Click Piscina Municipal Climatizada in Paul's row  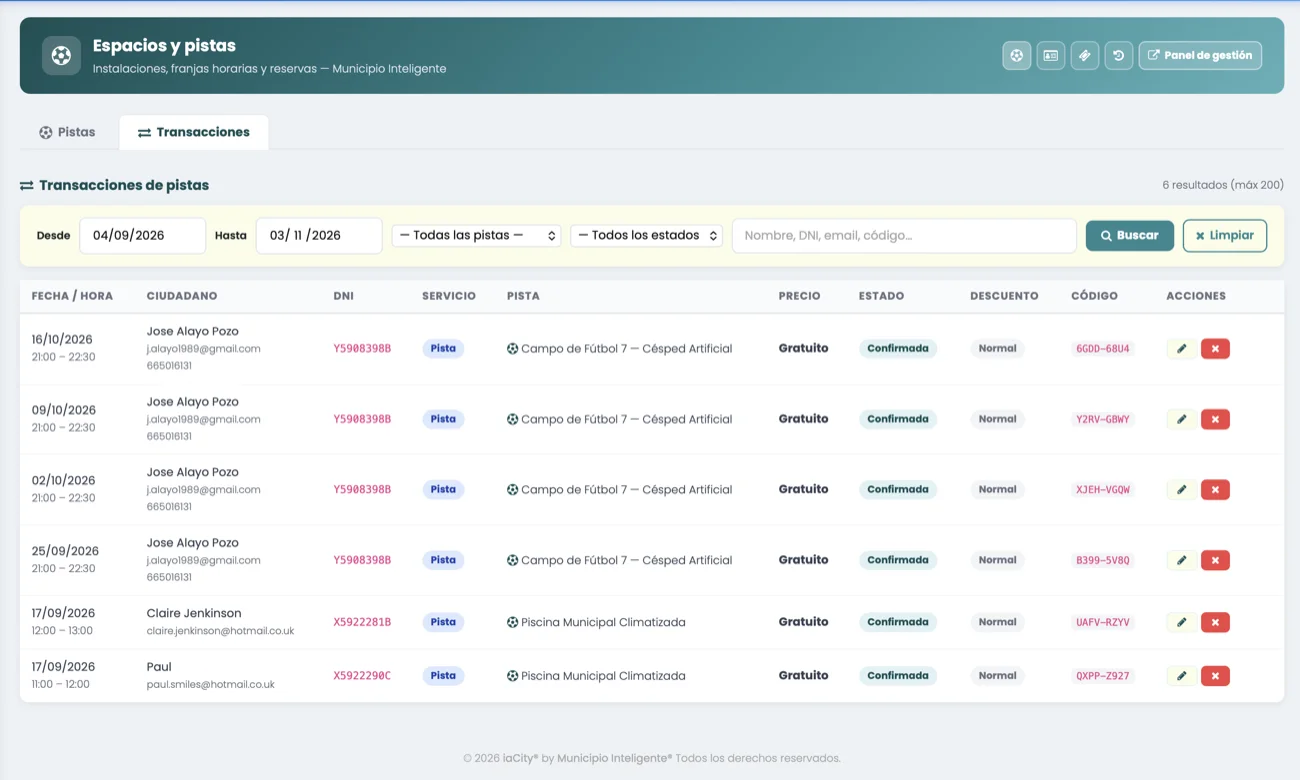point(603,676)
